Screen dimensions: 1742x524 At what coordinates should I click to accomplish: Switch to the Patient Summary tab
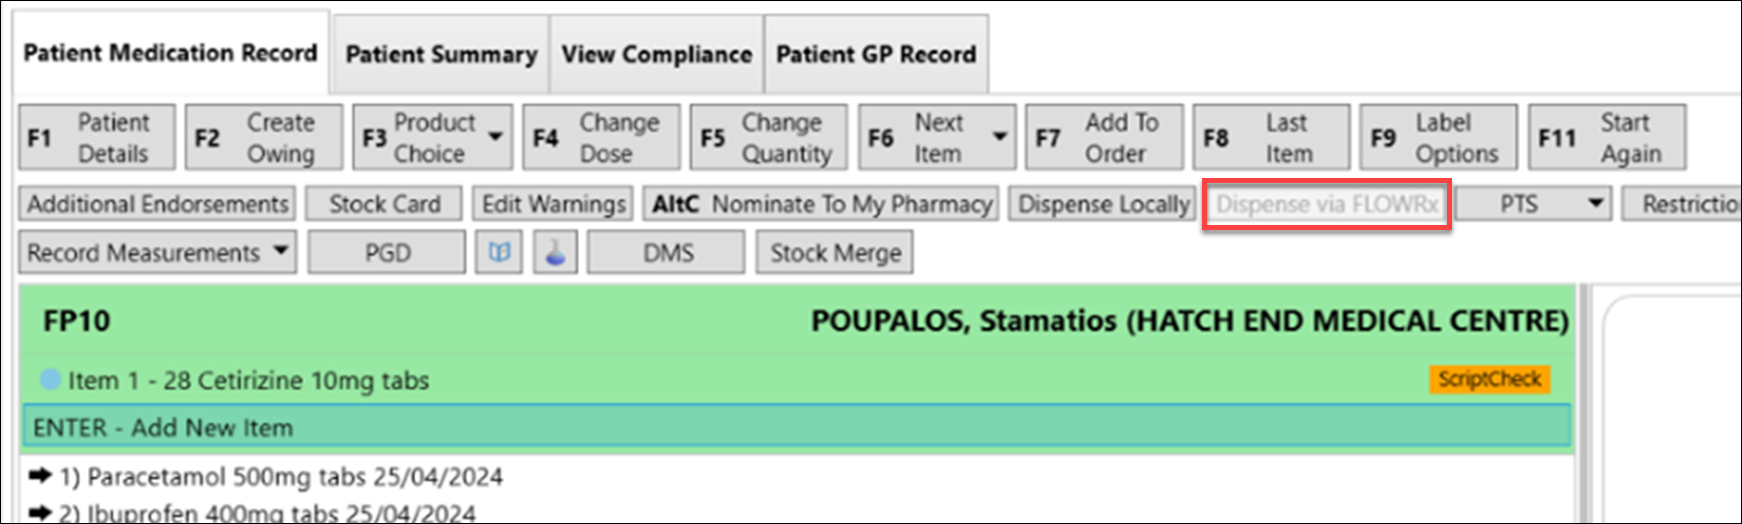coord(441,54)
